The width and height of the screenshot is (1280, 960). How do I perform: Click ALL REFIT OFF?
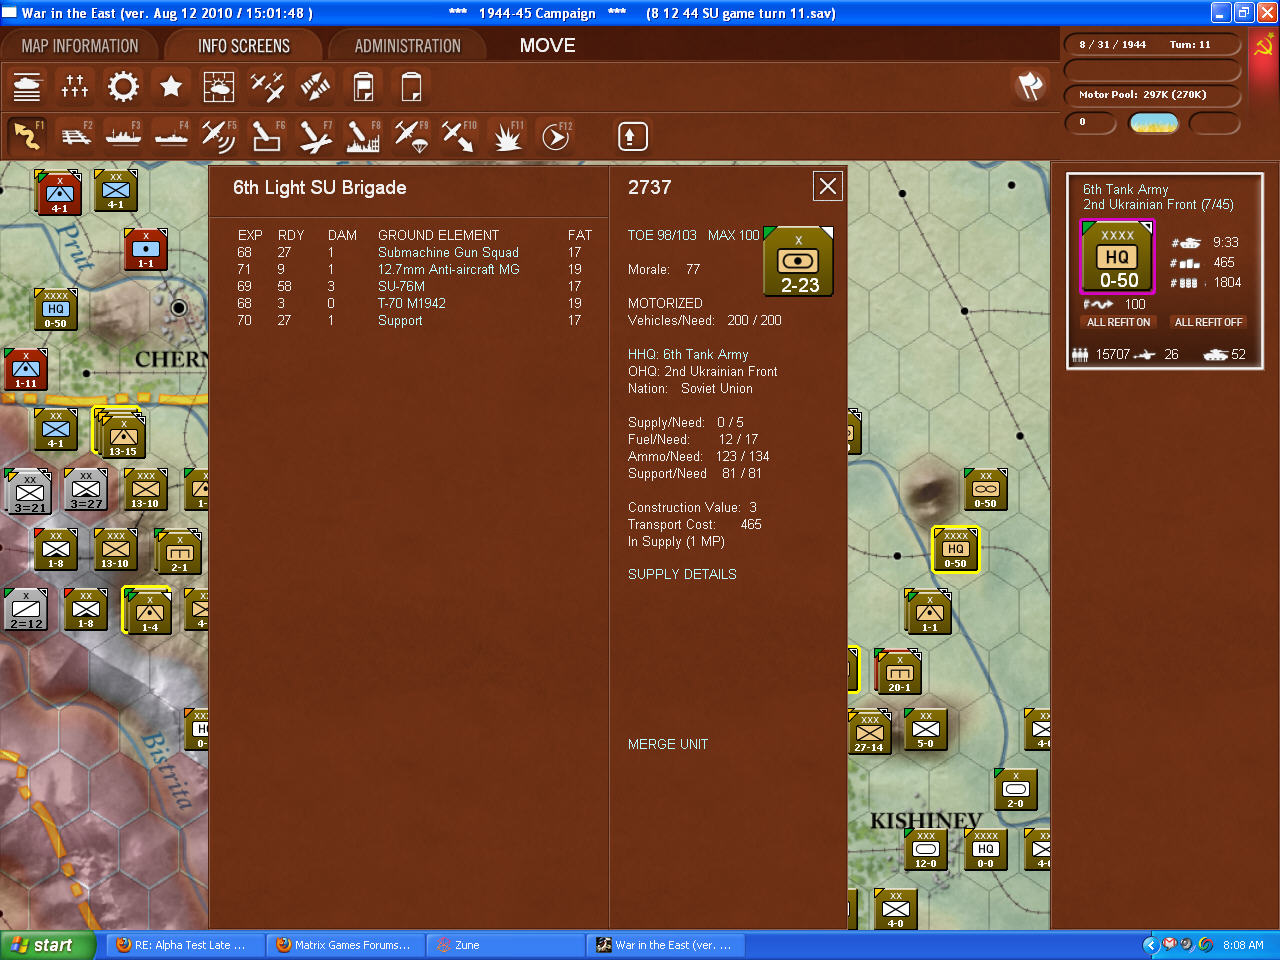(x=1208, y=322)
